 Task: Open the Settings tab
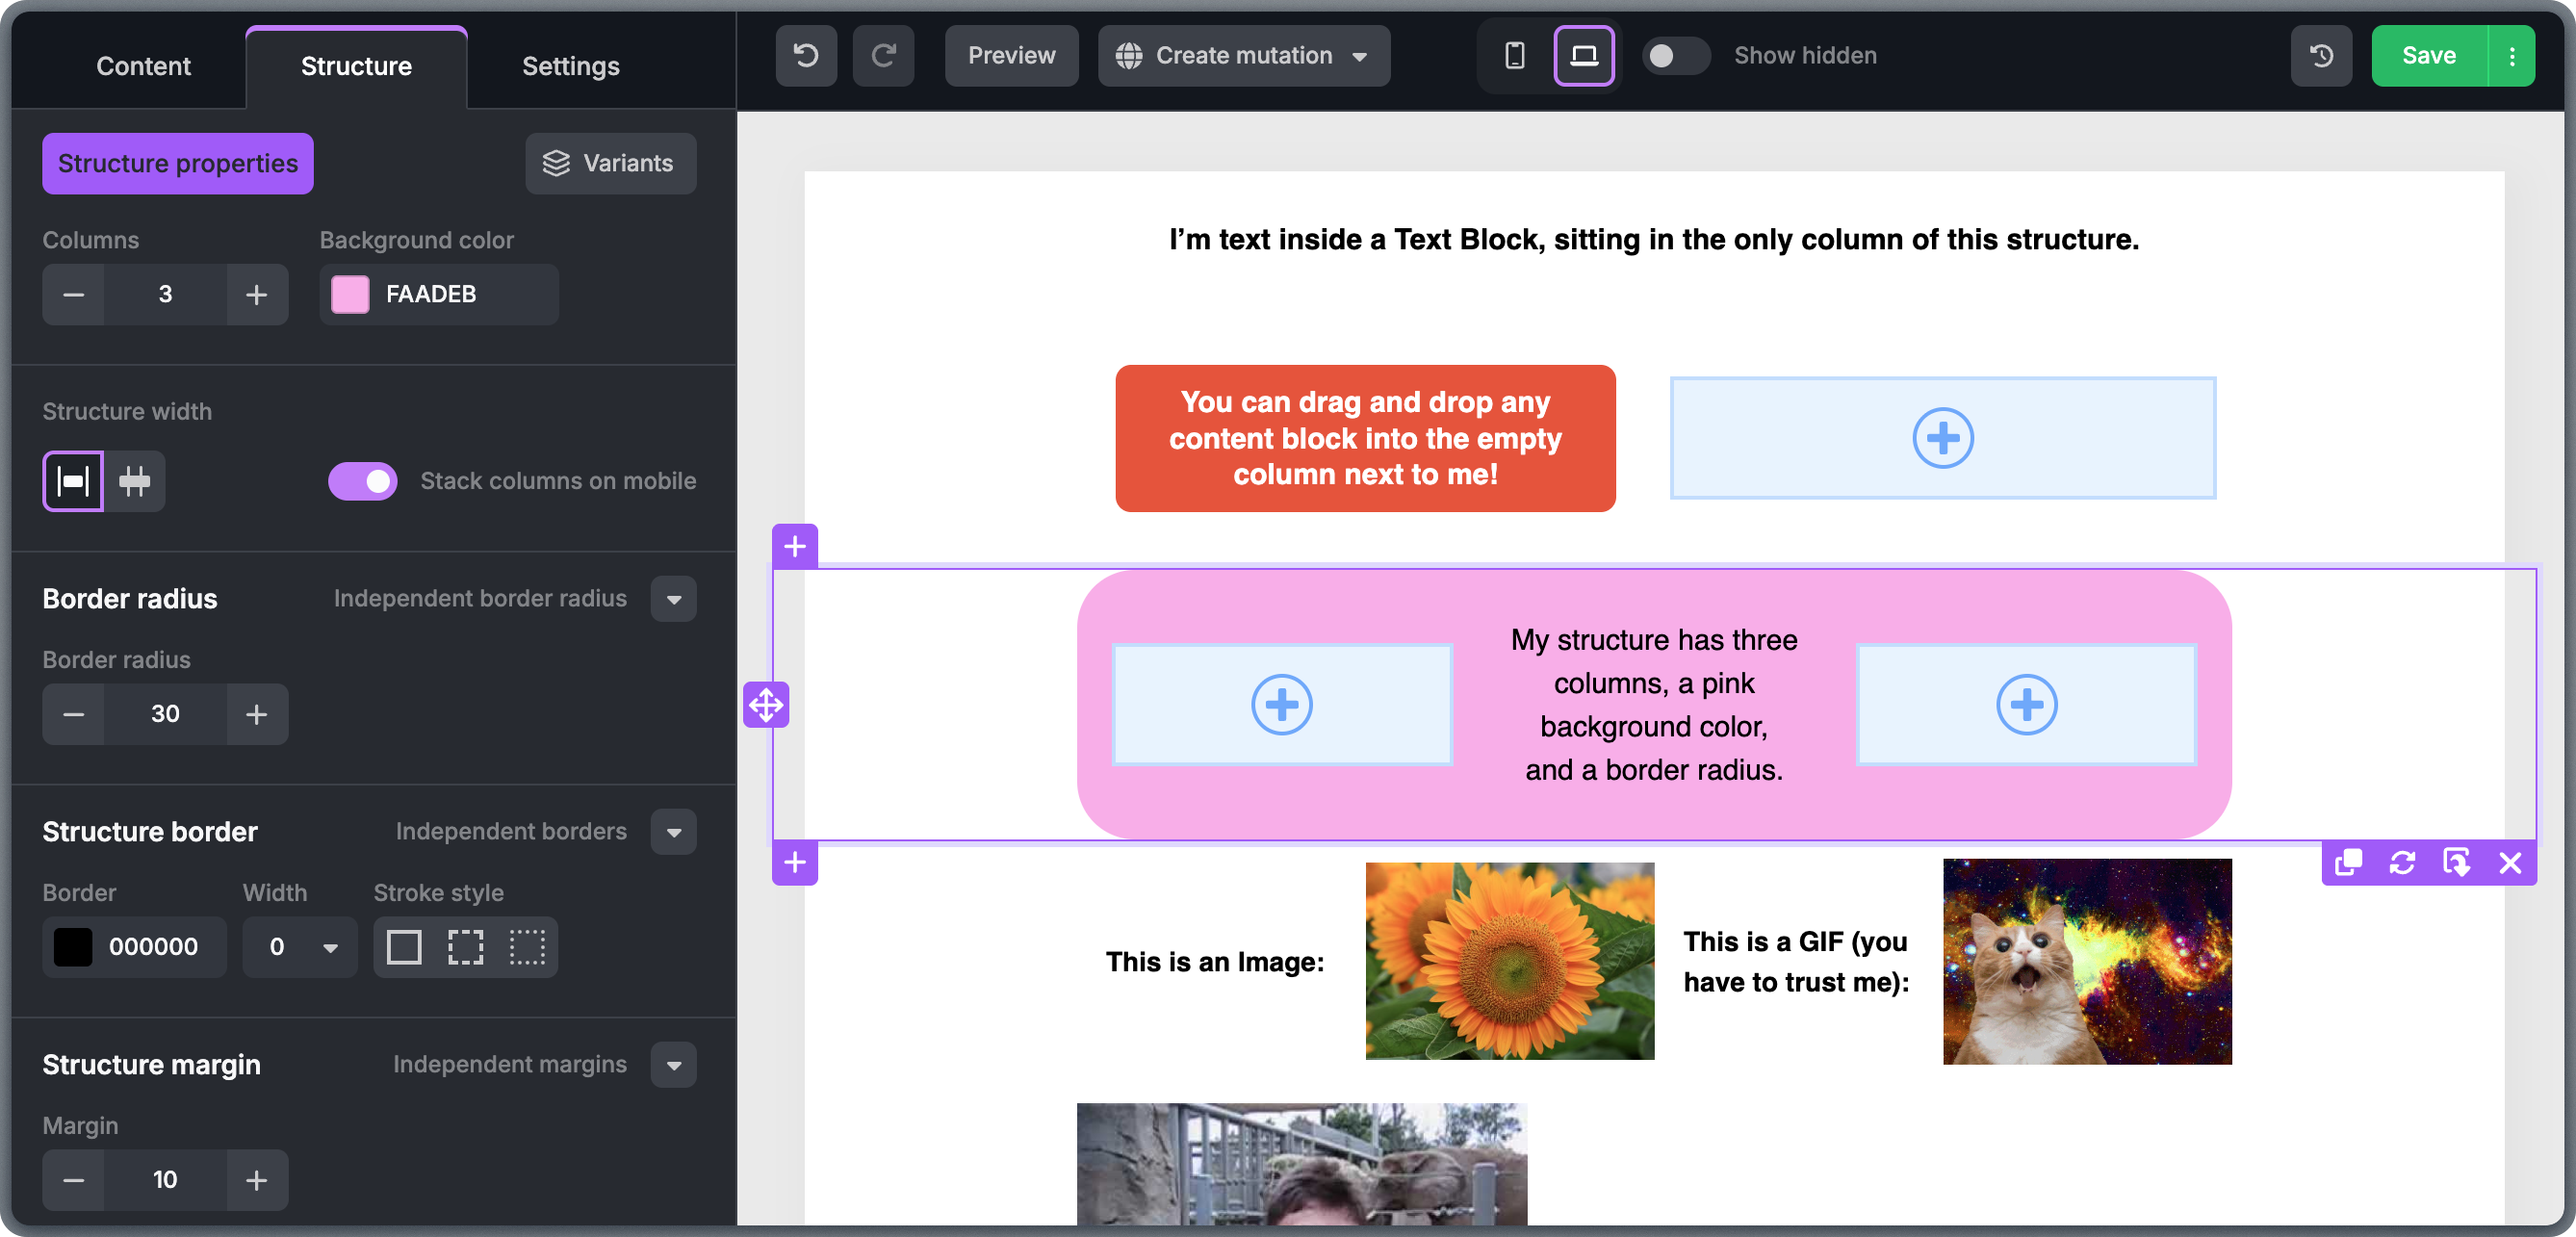pos(570,66)
